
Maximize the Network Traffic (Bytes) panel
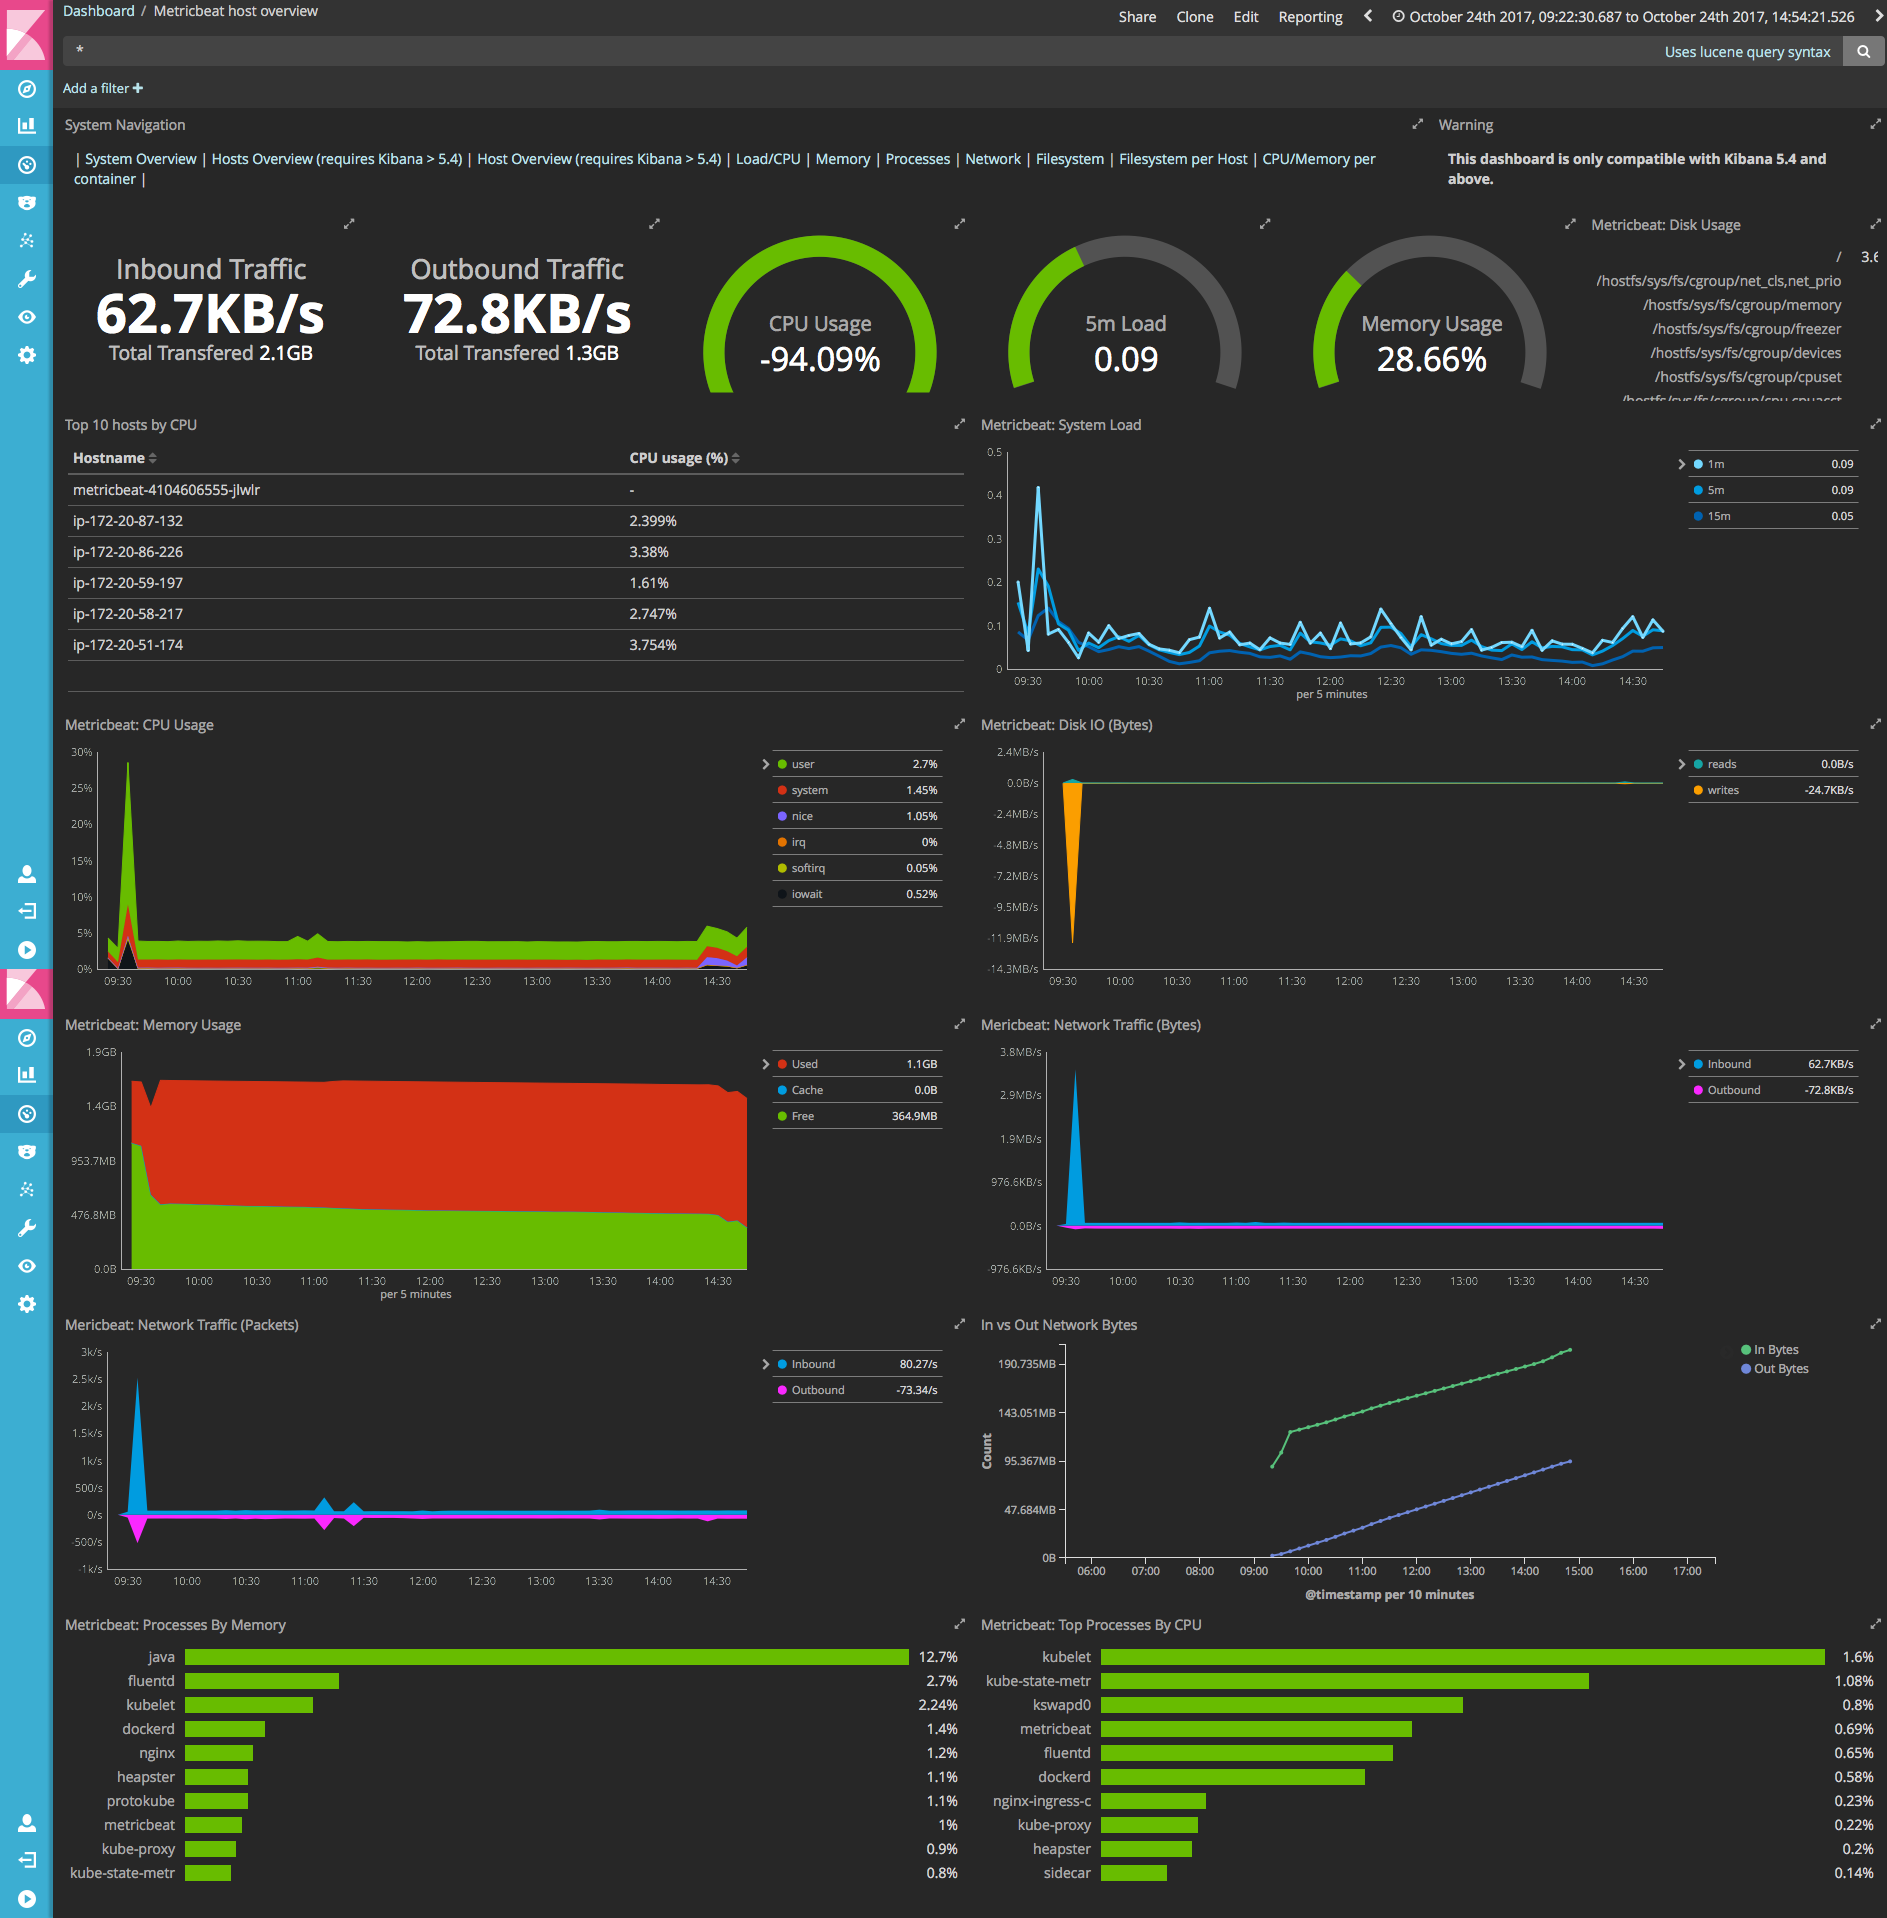[x=1875, y=1024]
